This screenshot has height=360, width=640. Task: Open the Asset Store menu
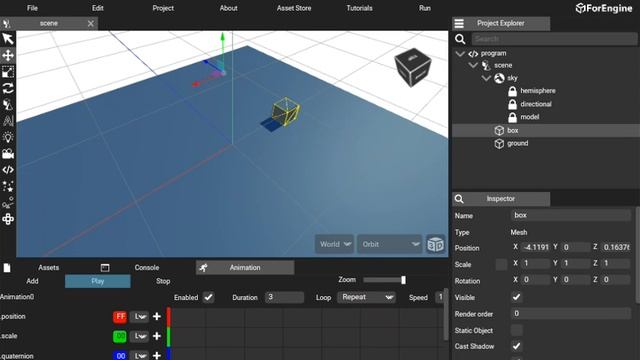pos(294,8)
